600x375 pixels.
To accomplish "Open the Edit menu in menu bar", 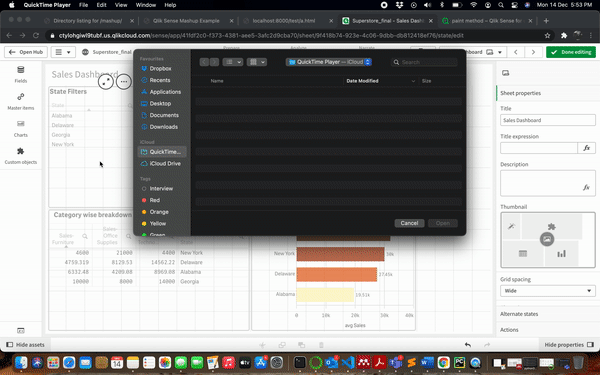I will tap(101, 5).
